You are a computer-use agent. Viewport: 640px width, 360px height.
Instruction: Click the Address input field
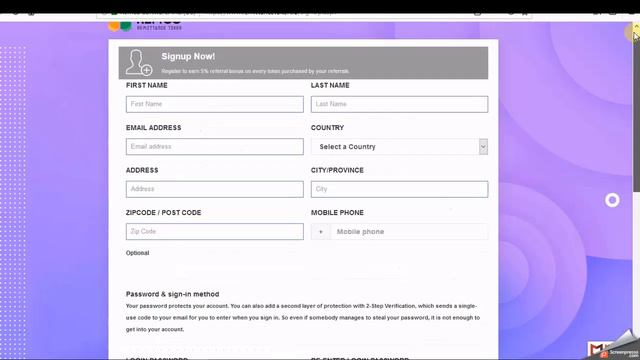tap(215, 189)
